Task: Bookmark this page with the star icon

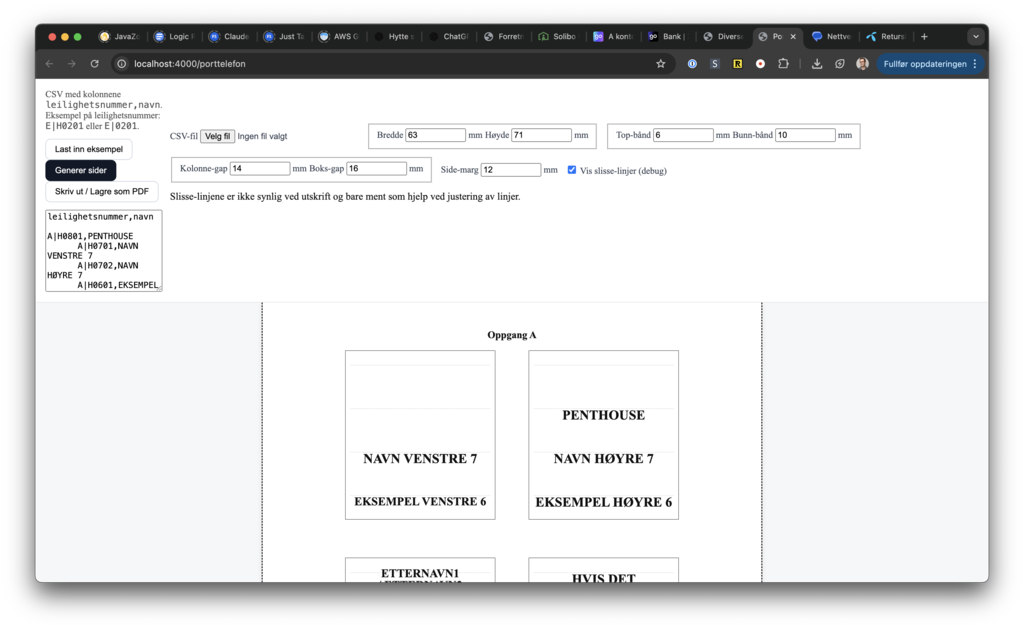Action: (x=660, y=64)
